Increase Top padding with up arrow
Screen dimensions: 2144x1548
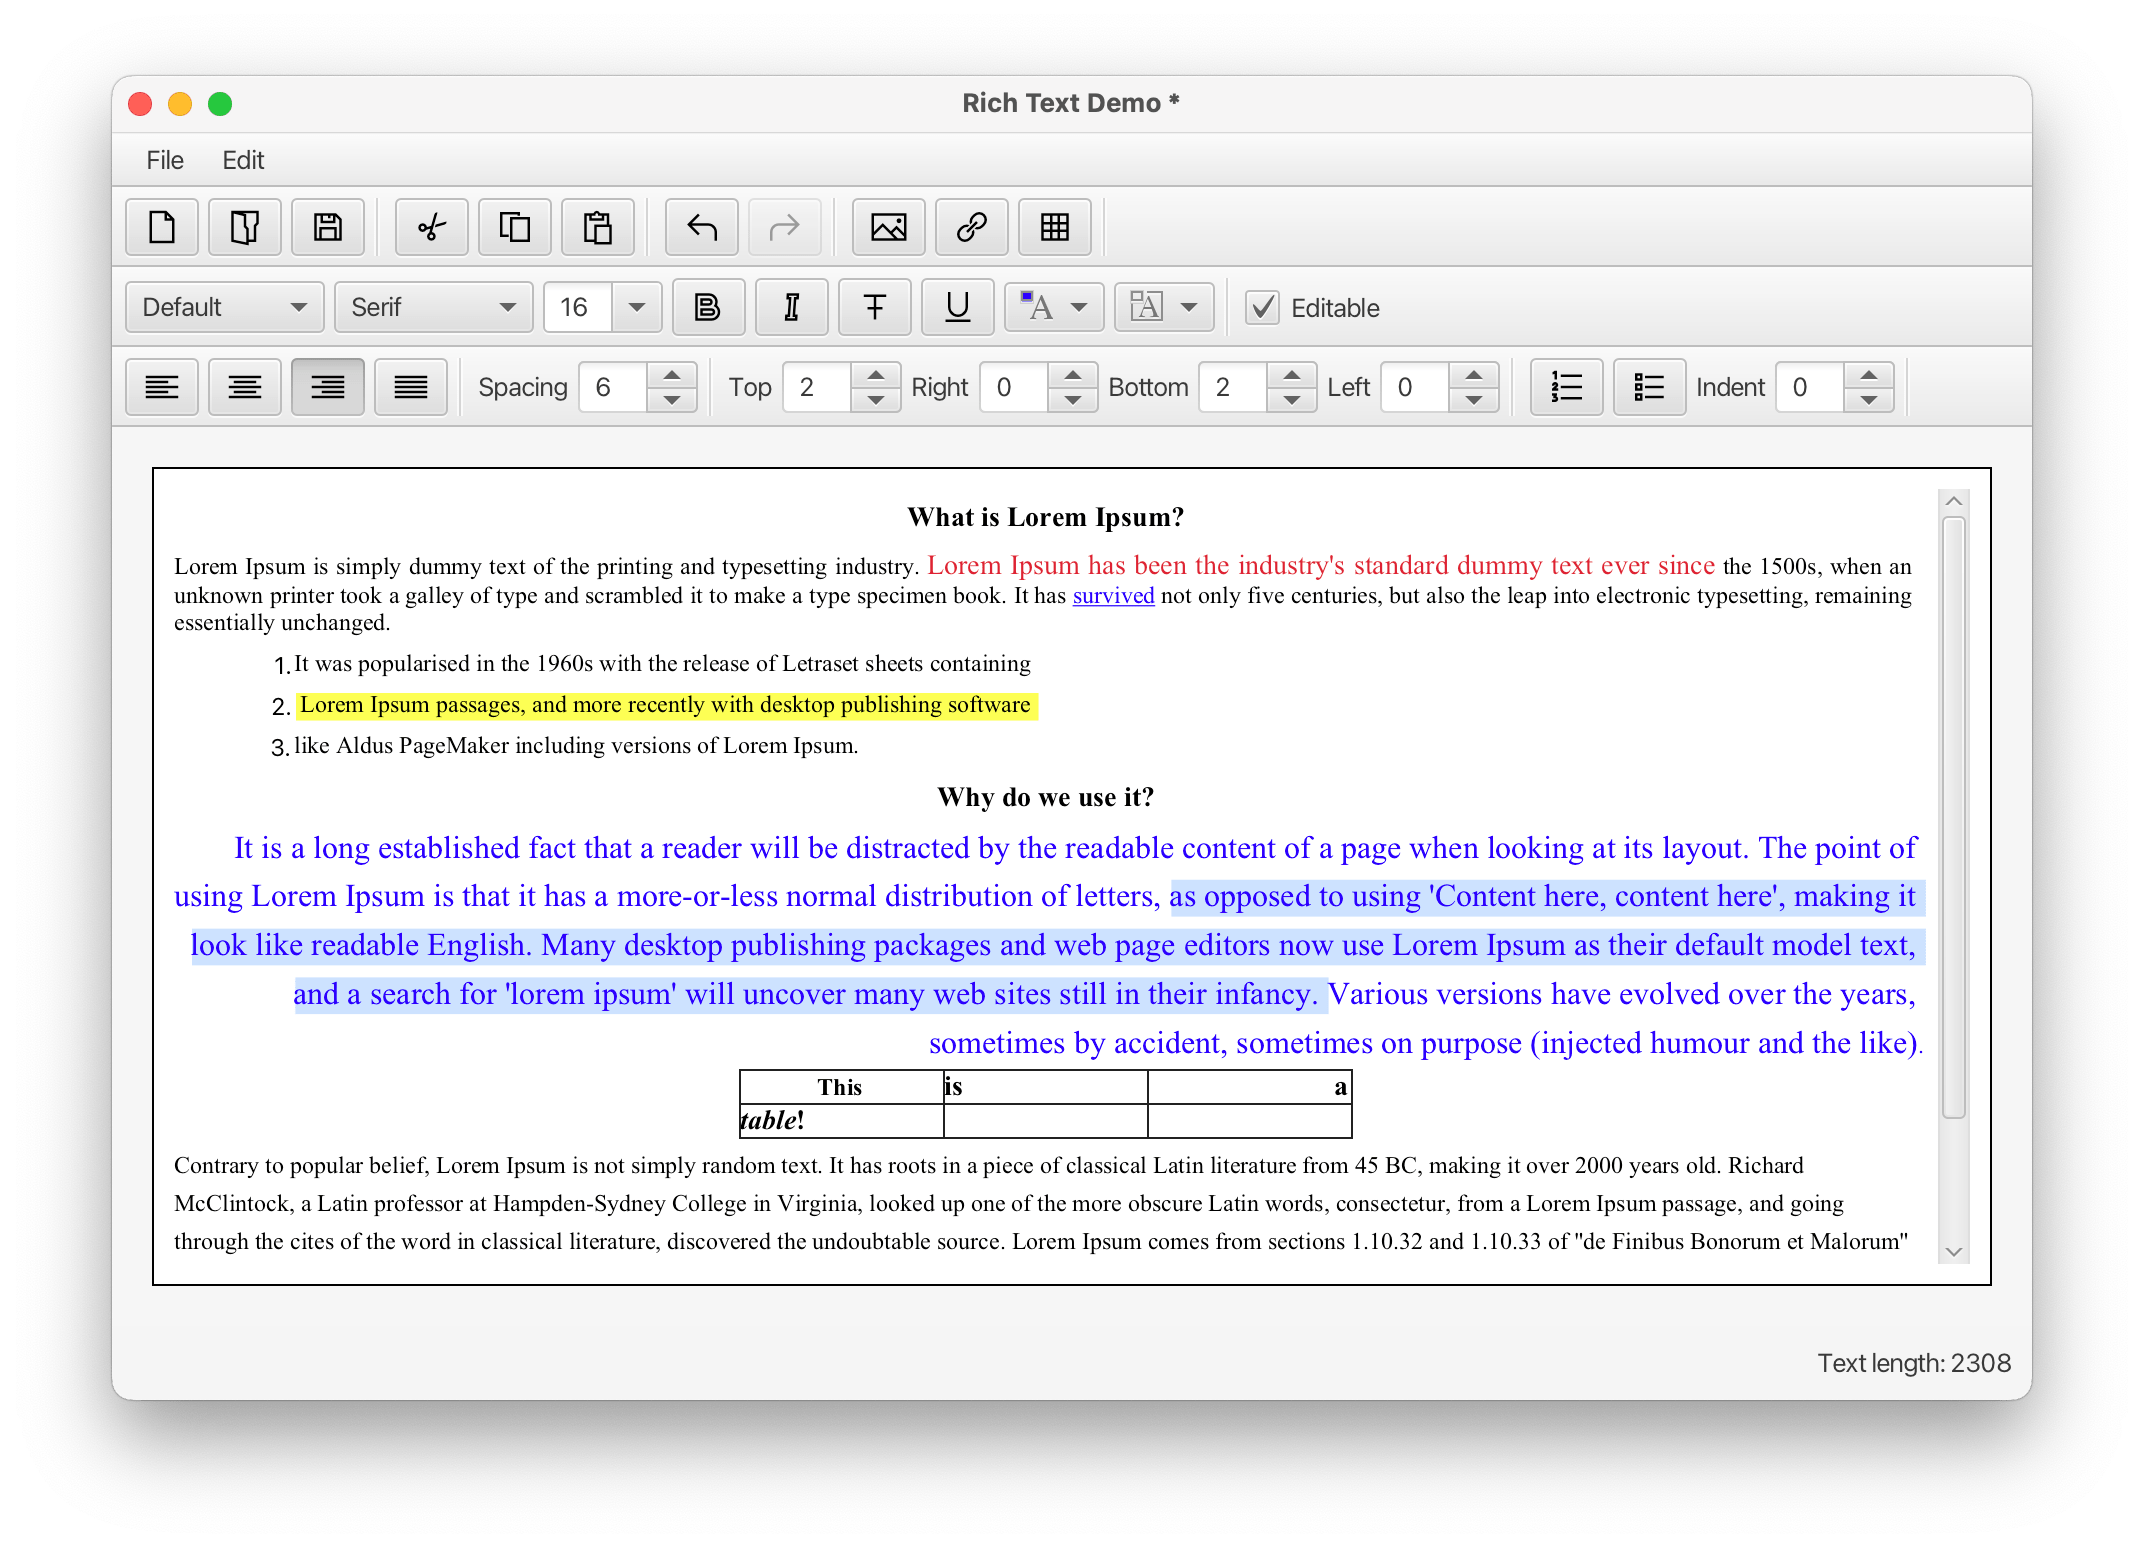coord(876,375)
